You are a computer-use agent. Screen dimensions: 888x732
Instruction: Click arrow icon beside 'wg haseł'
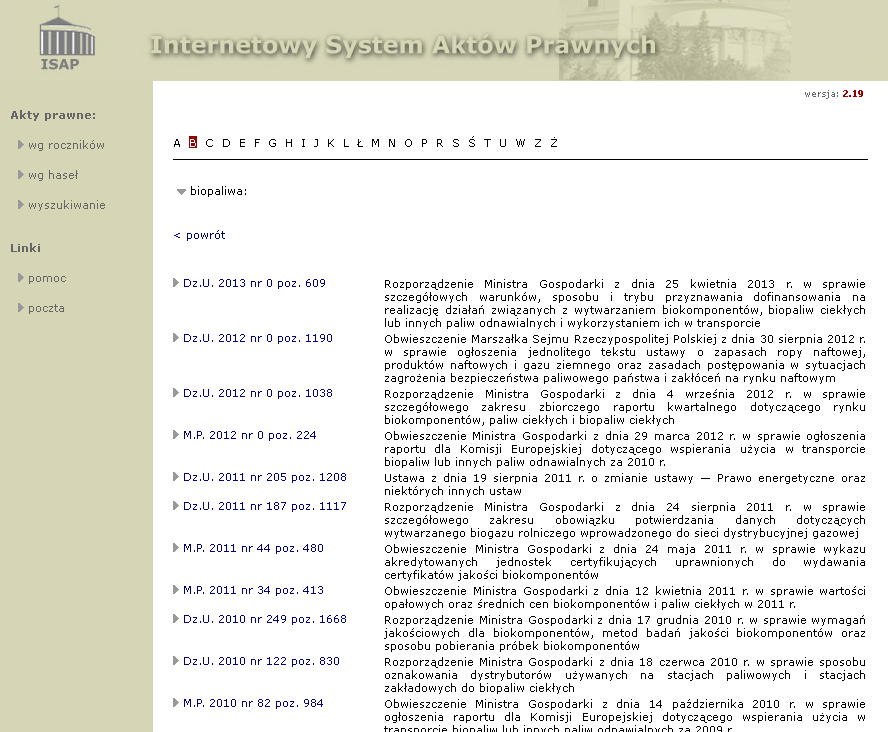(21, 175)
